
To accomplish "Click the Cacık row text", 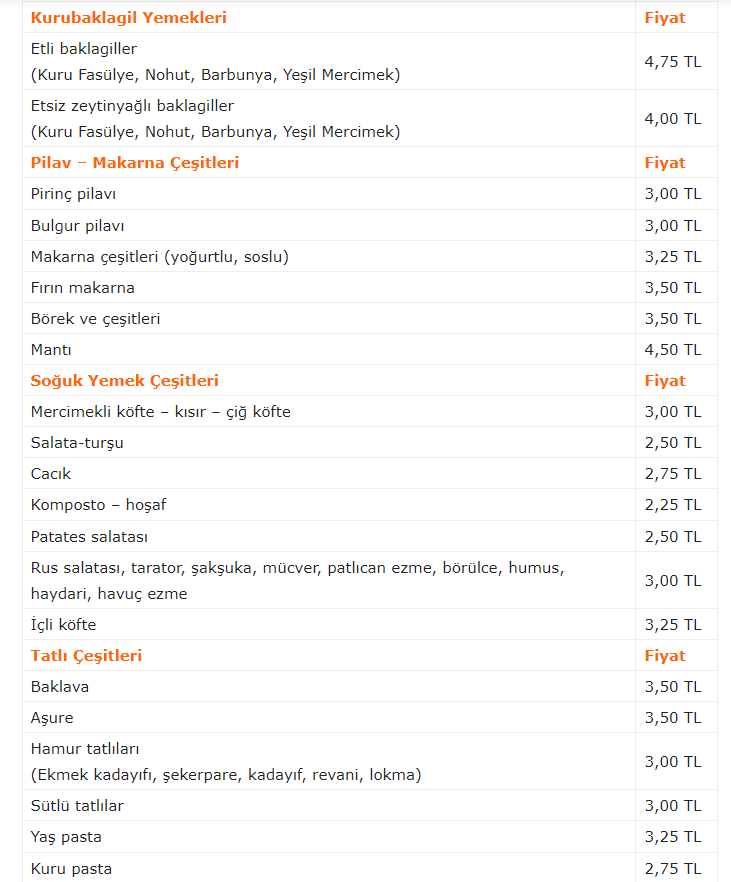I will pyautogui.click(x=52, y=474).
